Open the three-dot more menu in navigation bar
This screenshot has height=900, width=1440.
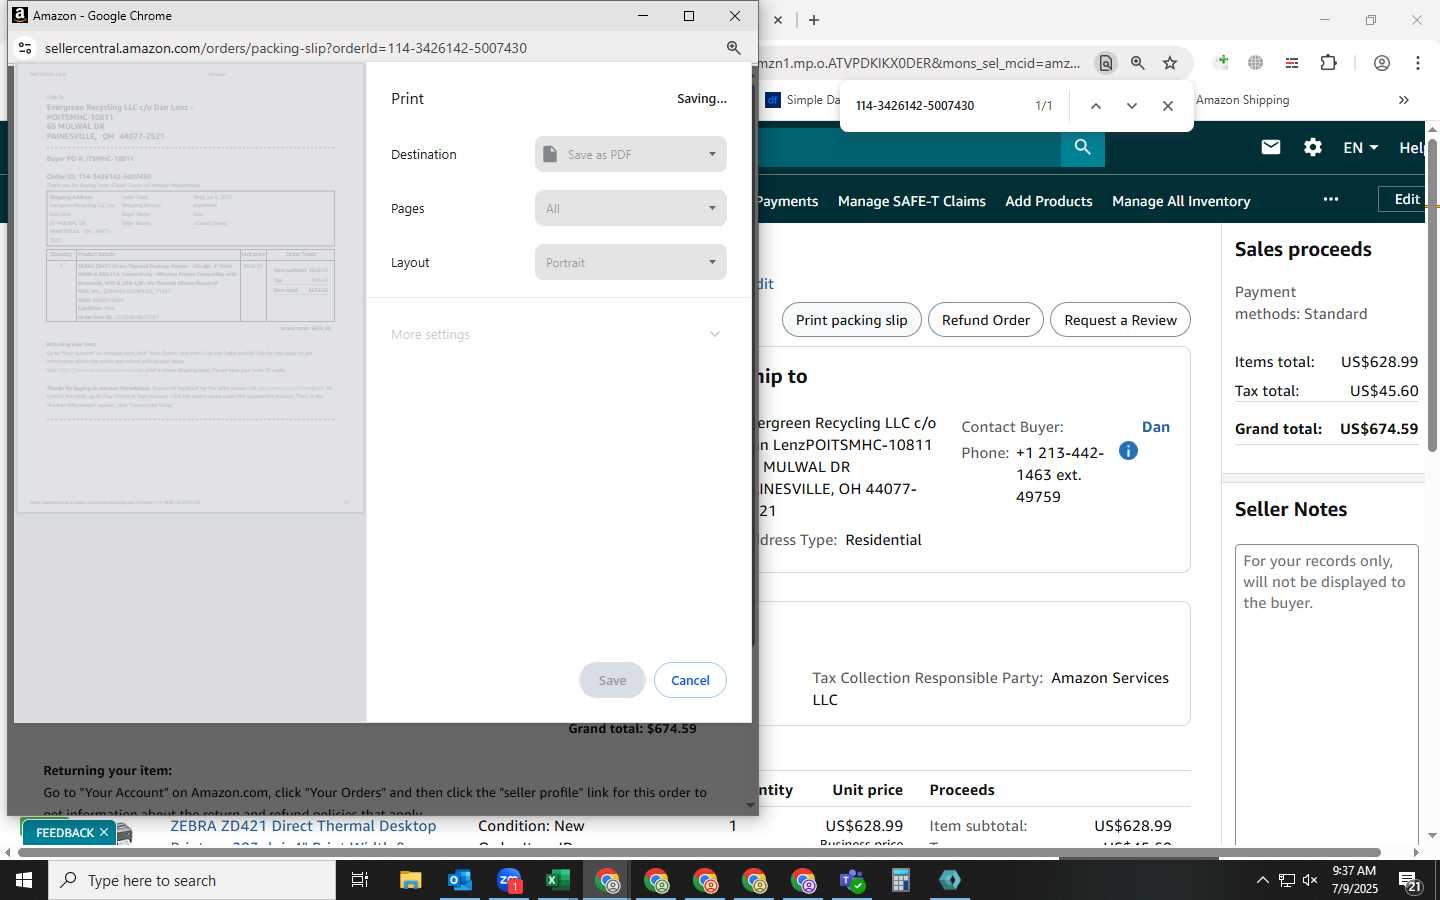[x=1331, y=199]
